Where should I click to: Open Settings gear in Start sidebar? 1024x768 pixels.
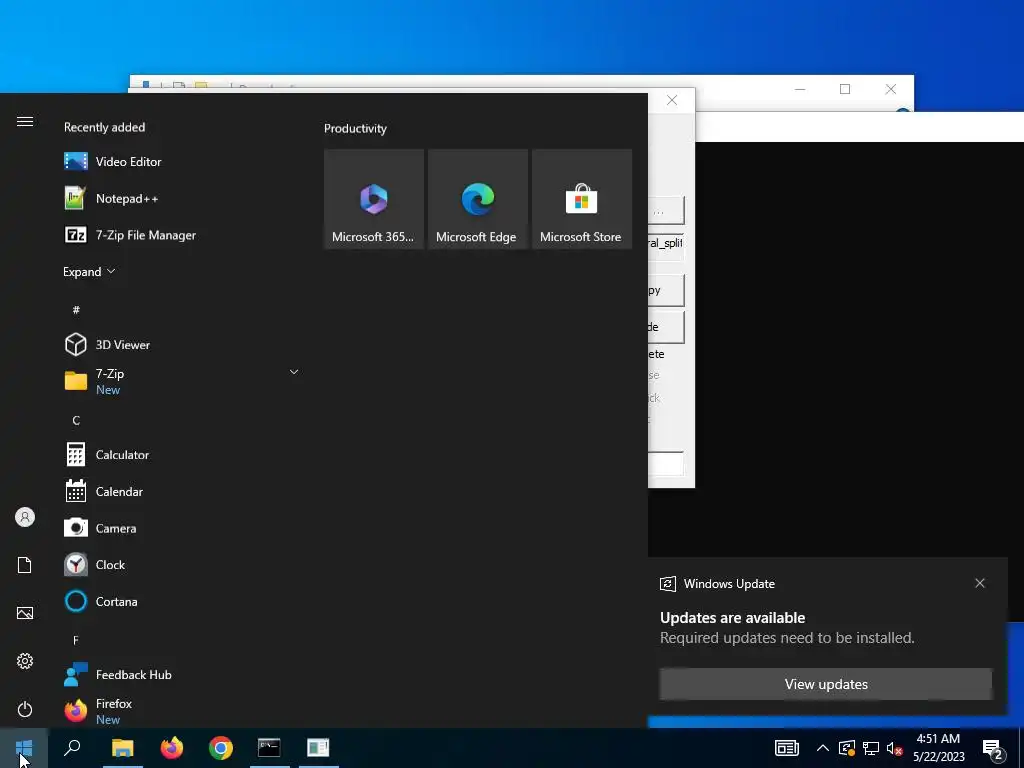25,661
